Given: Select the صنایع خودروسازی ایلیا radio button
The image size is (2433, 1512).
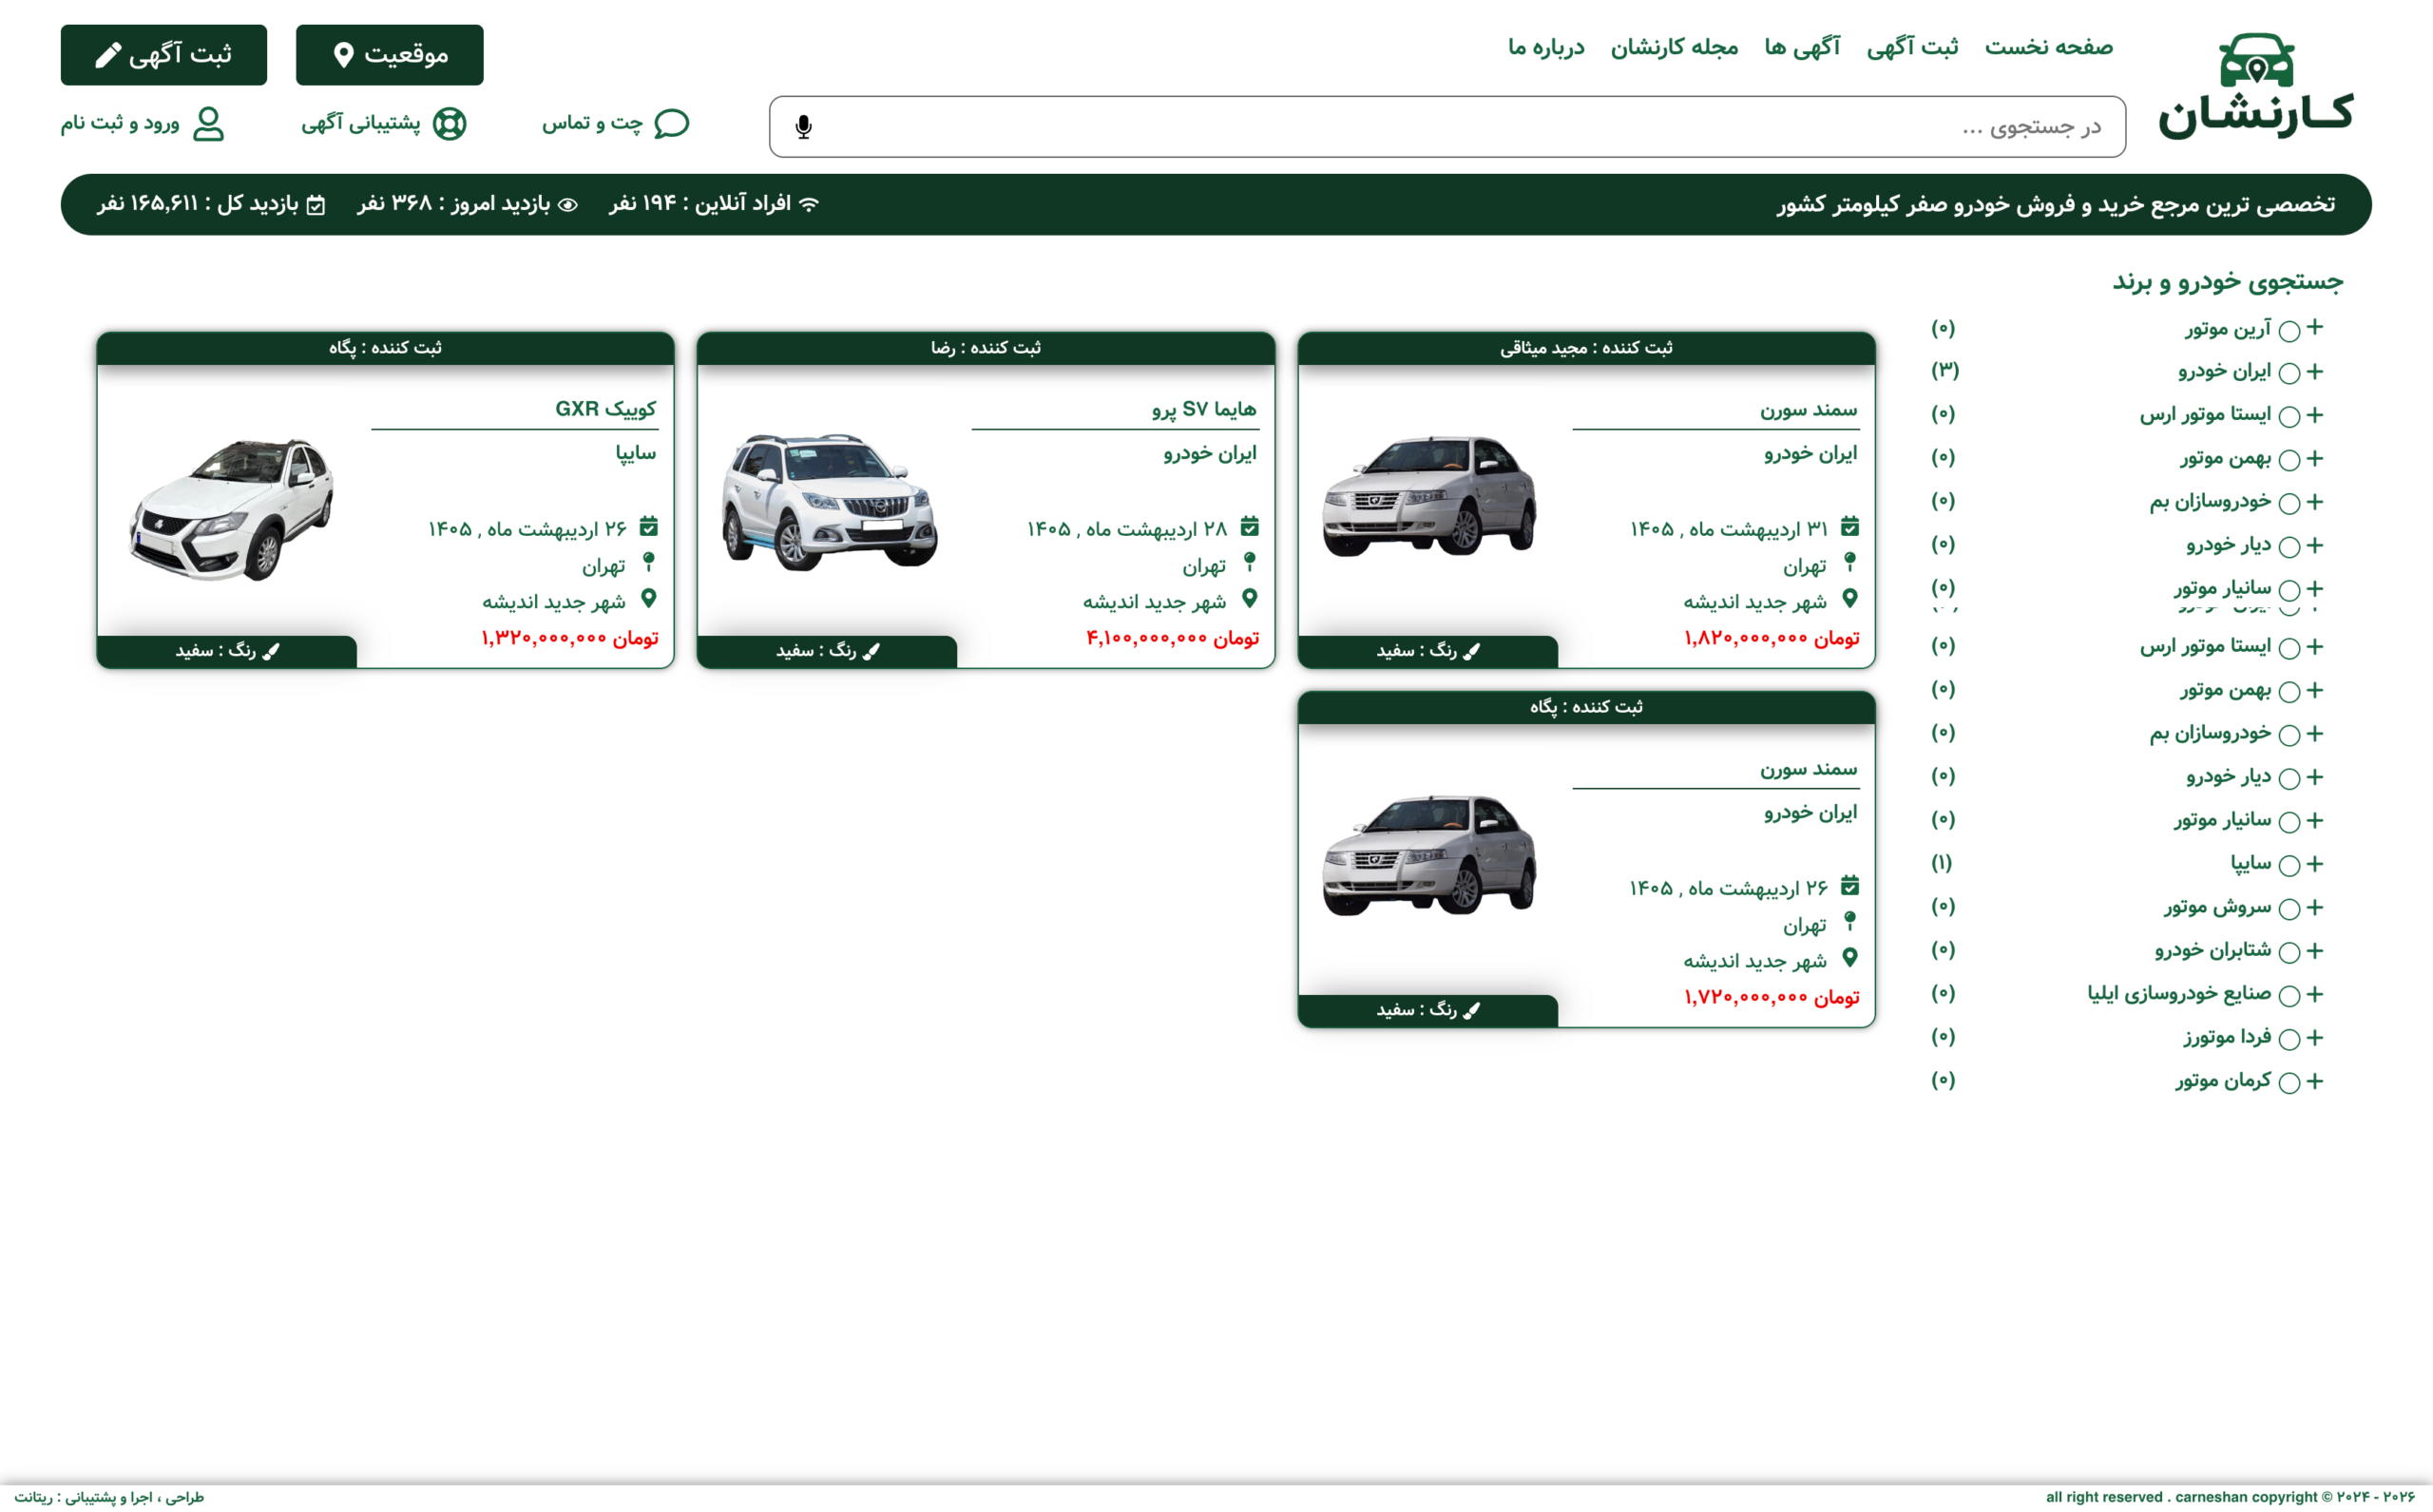Looking at the screenshot, I should [x=2289, y=995].
